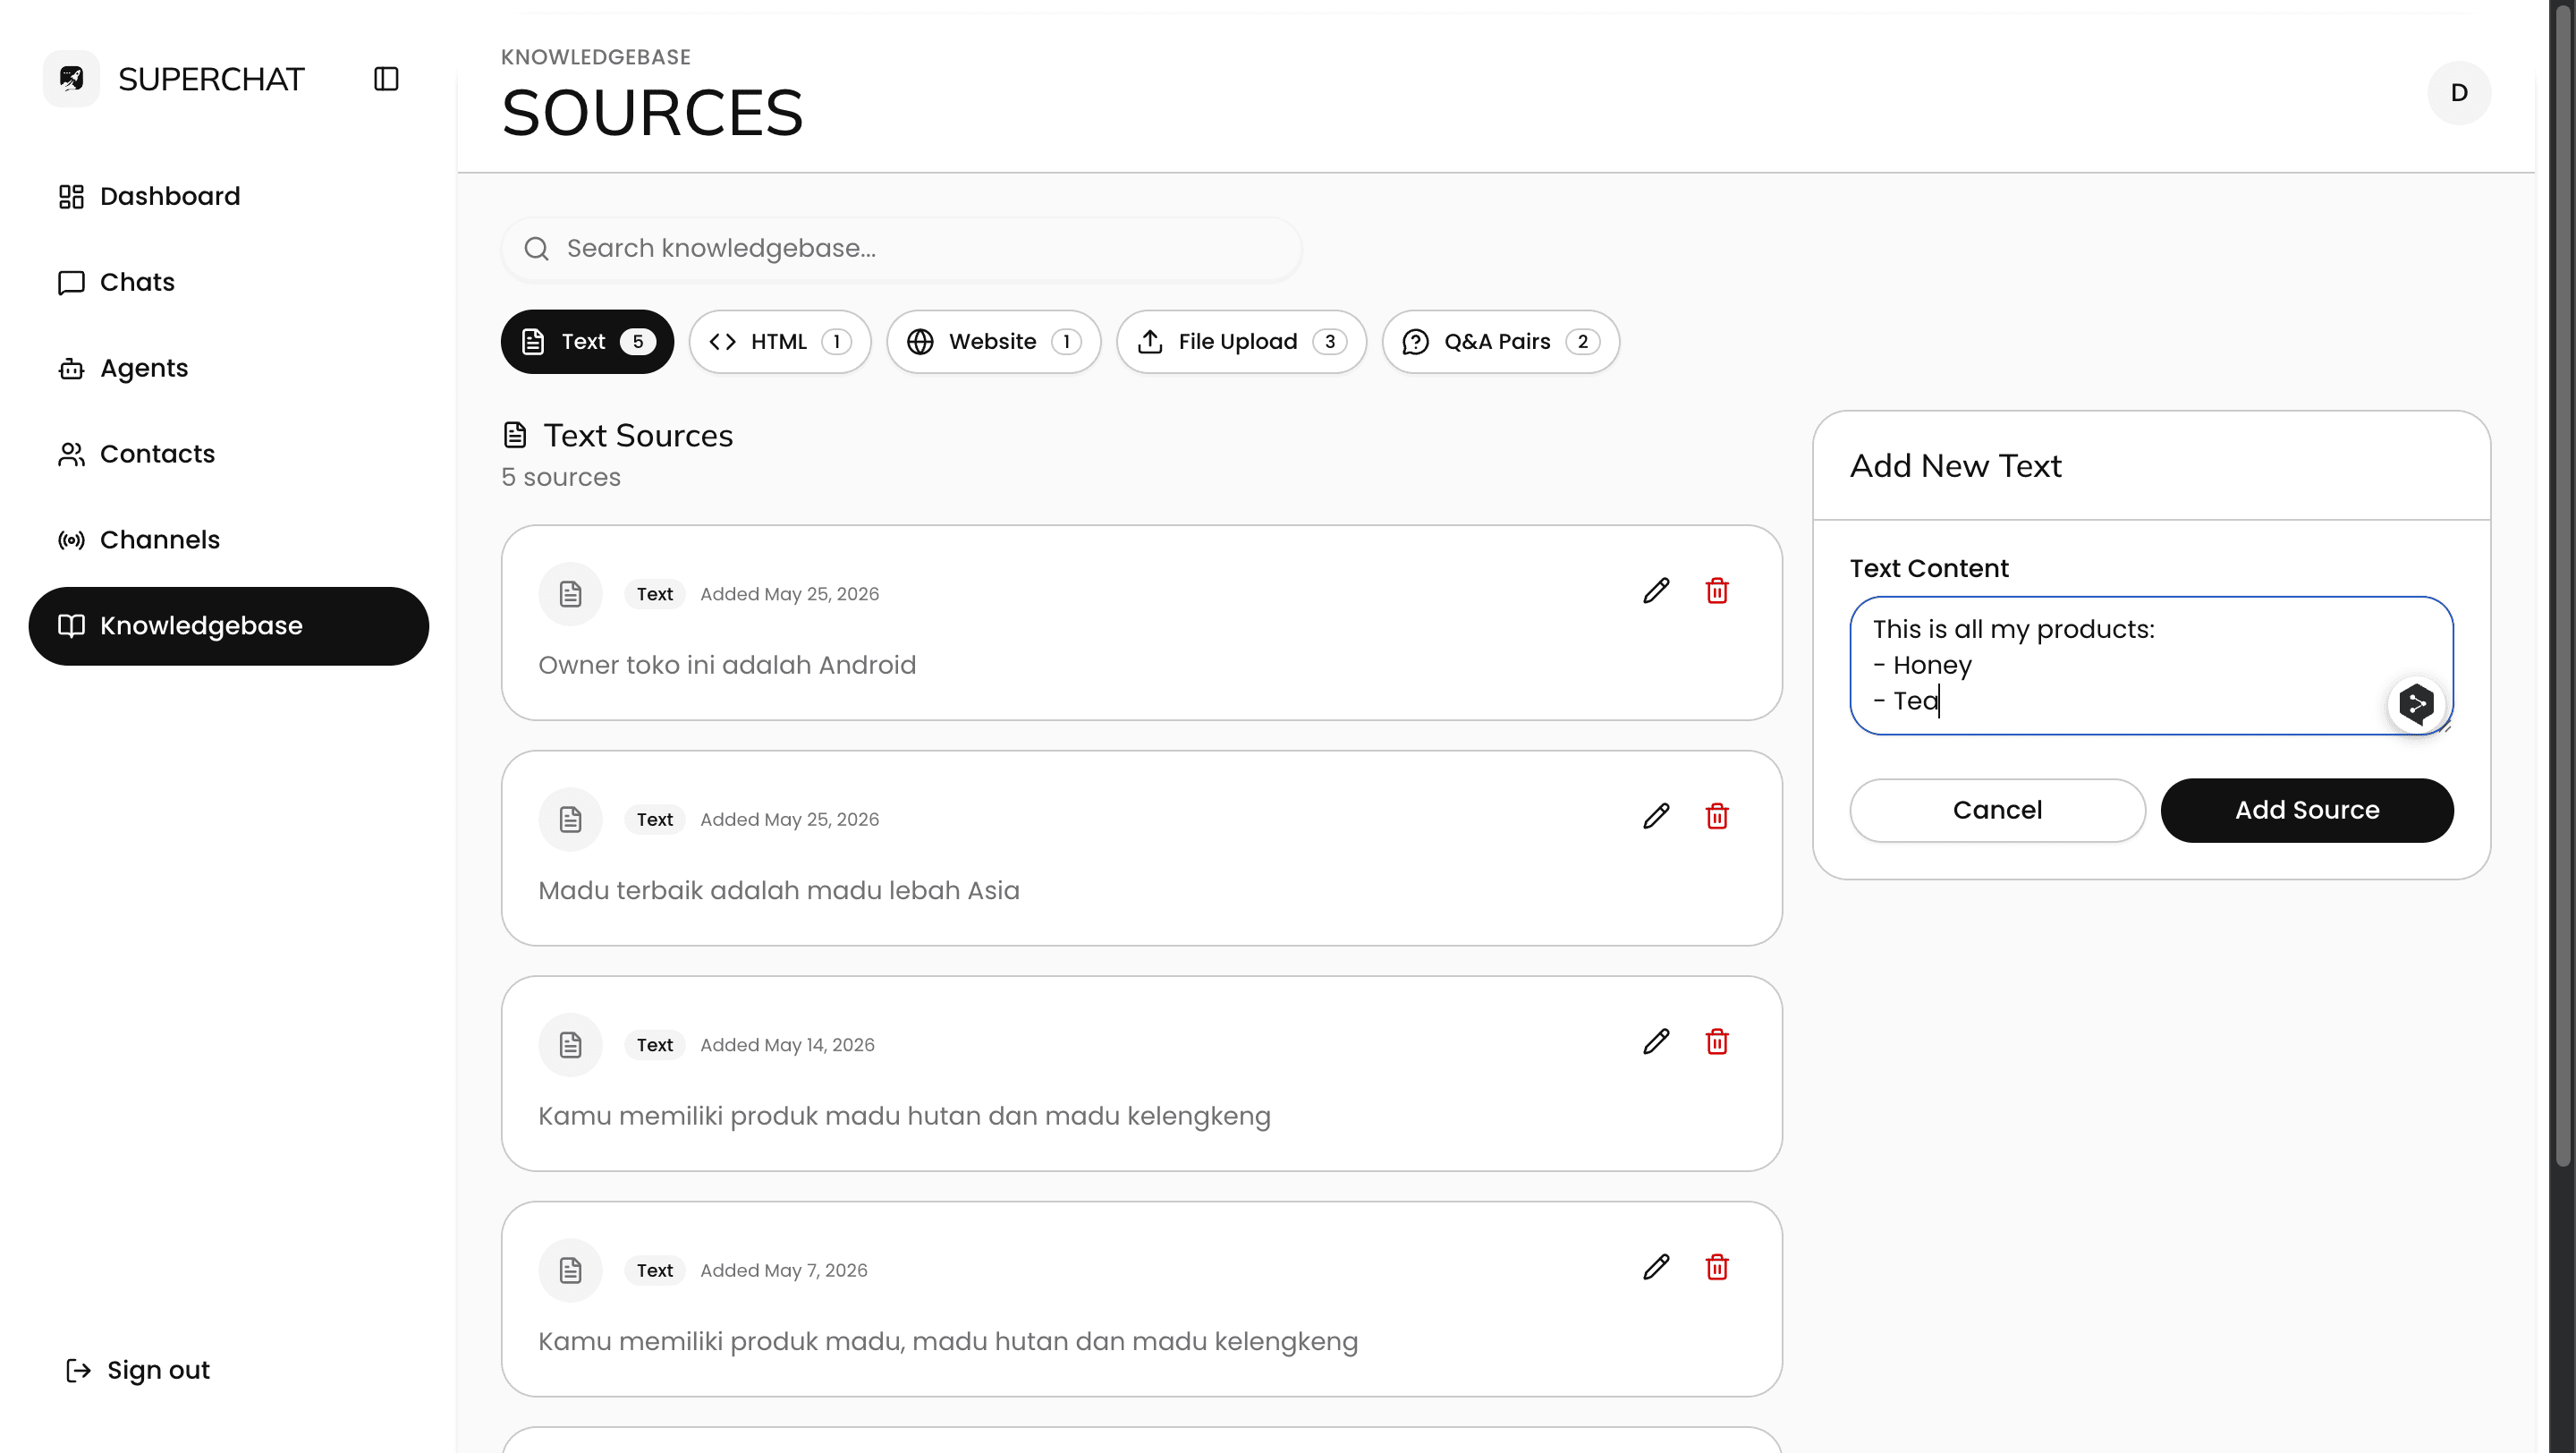Focus the Search knowledgebase field

(901, 249)
